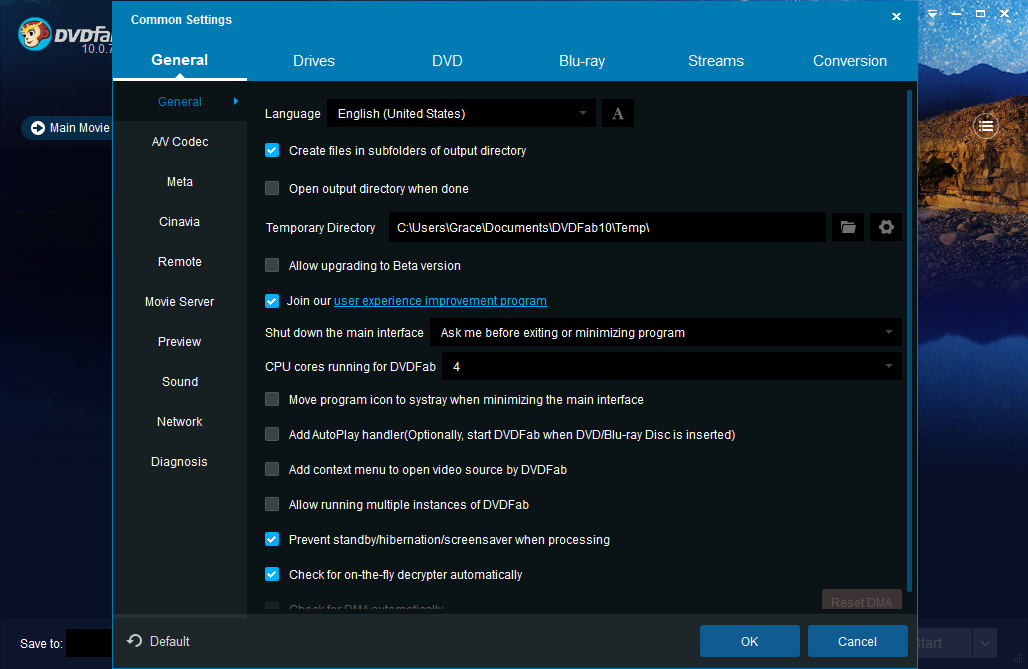Screen dimensions: 1028x669
Task: Click the Default reset arrow icon
Action: 134,641
